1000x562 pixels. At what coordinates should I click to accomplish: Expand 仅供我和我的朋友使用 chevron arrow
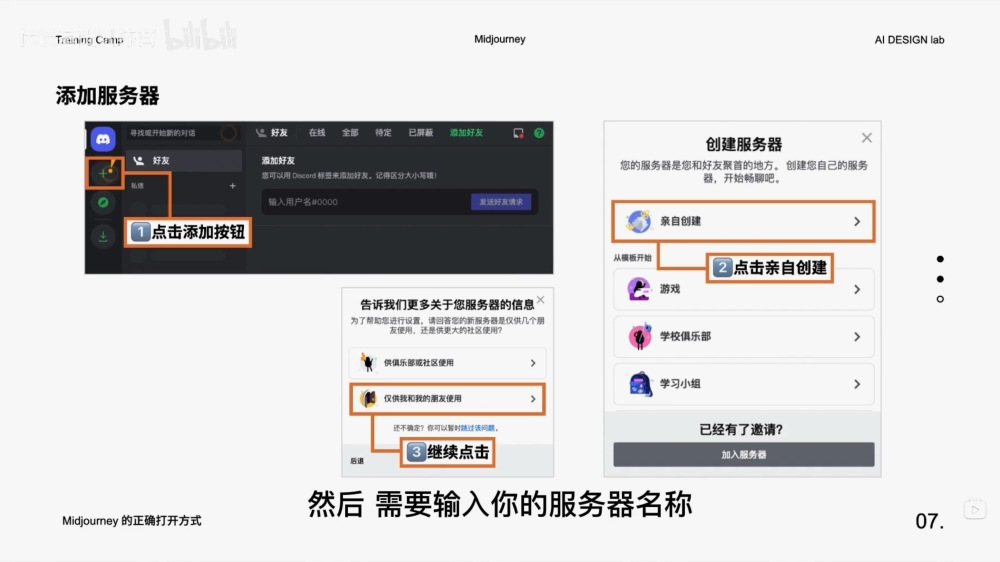click(533, 399)
